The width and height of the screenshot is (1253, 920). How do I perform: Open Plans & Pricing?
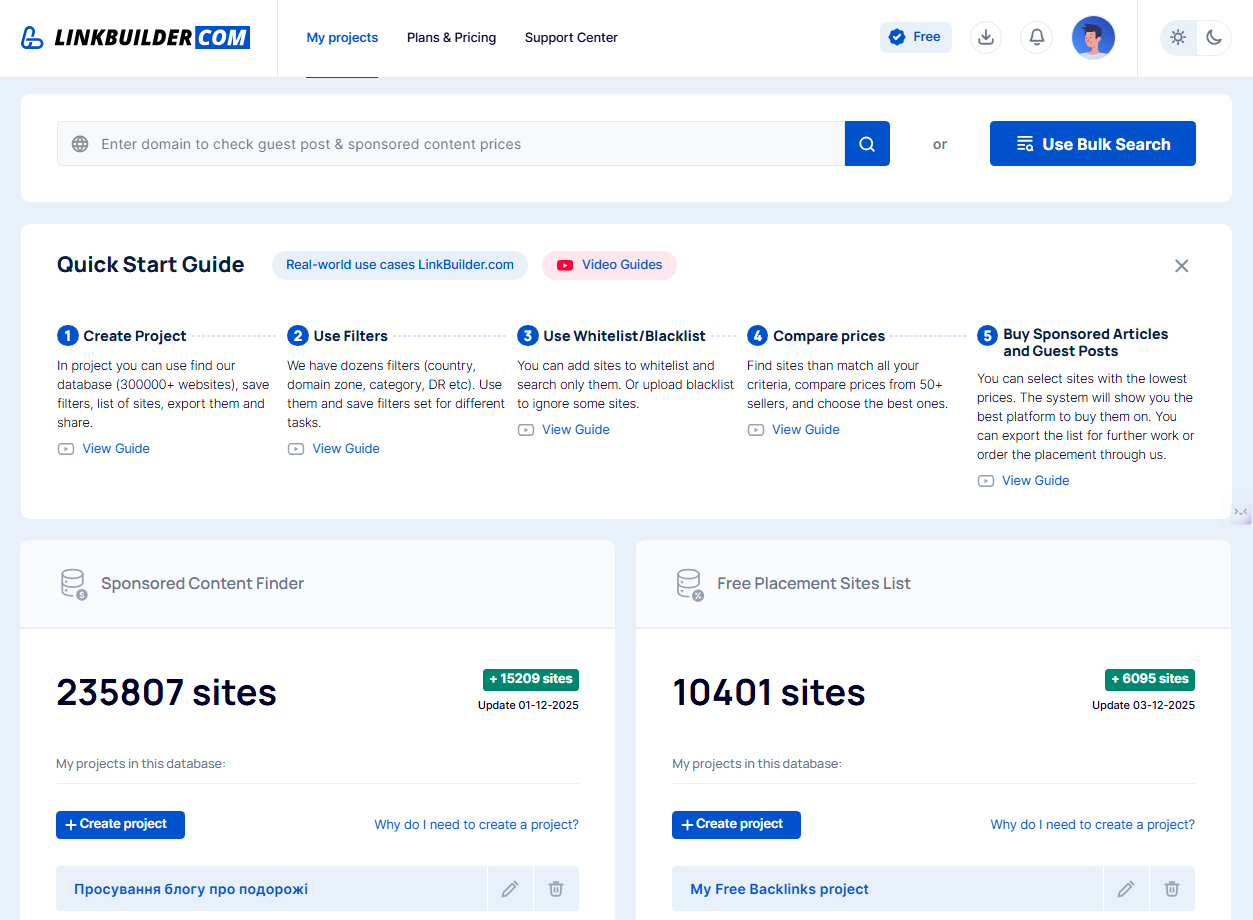451,37
